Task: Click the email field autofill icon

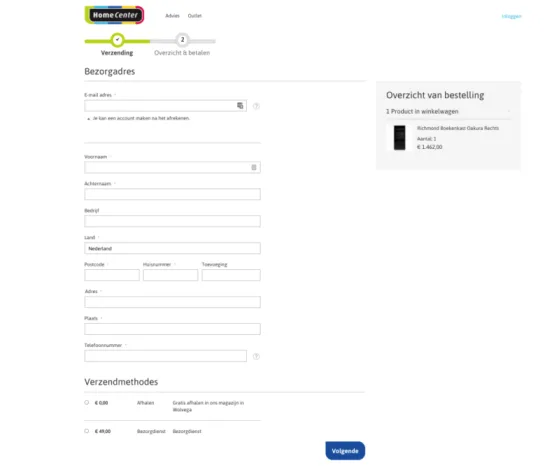Action: (240, 106)
